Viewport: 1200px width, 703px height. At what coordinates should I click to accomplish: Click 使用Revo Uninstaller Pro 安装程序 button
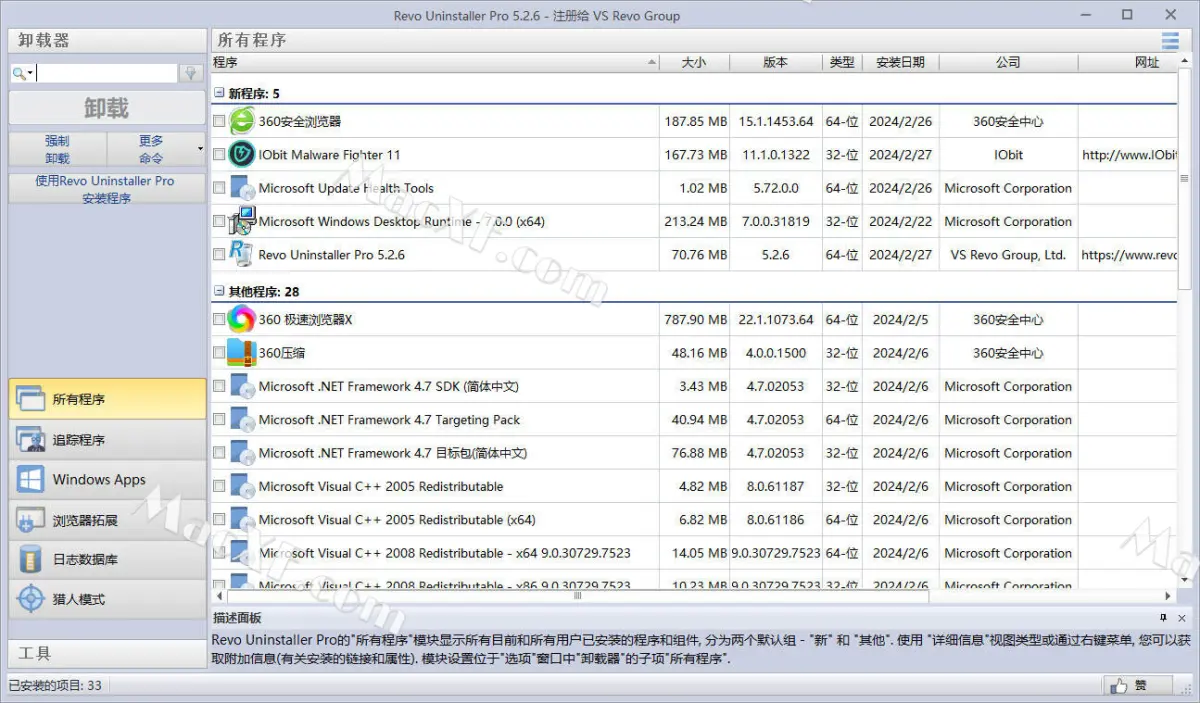[x=107, y=189]
